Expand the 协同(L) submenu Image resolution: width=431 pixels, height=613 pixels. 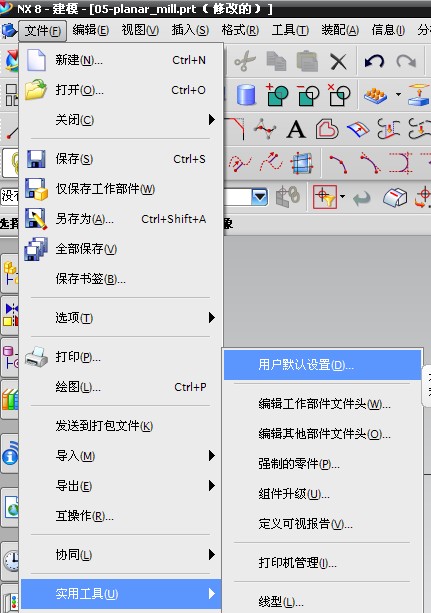tap(120, 554)
